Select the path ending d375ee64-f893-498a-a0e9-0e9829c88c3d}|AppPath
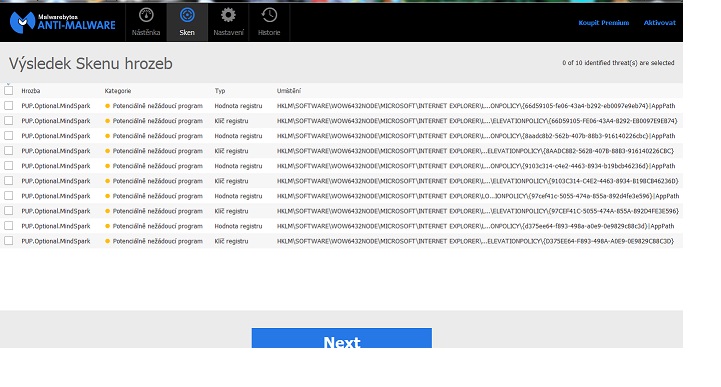 tap(475, 226)
